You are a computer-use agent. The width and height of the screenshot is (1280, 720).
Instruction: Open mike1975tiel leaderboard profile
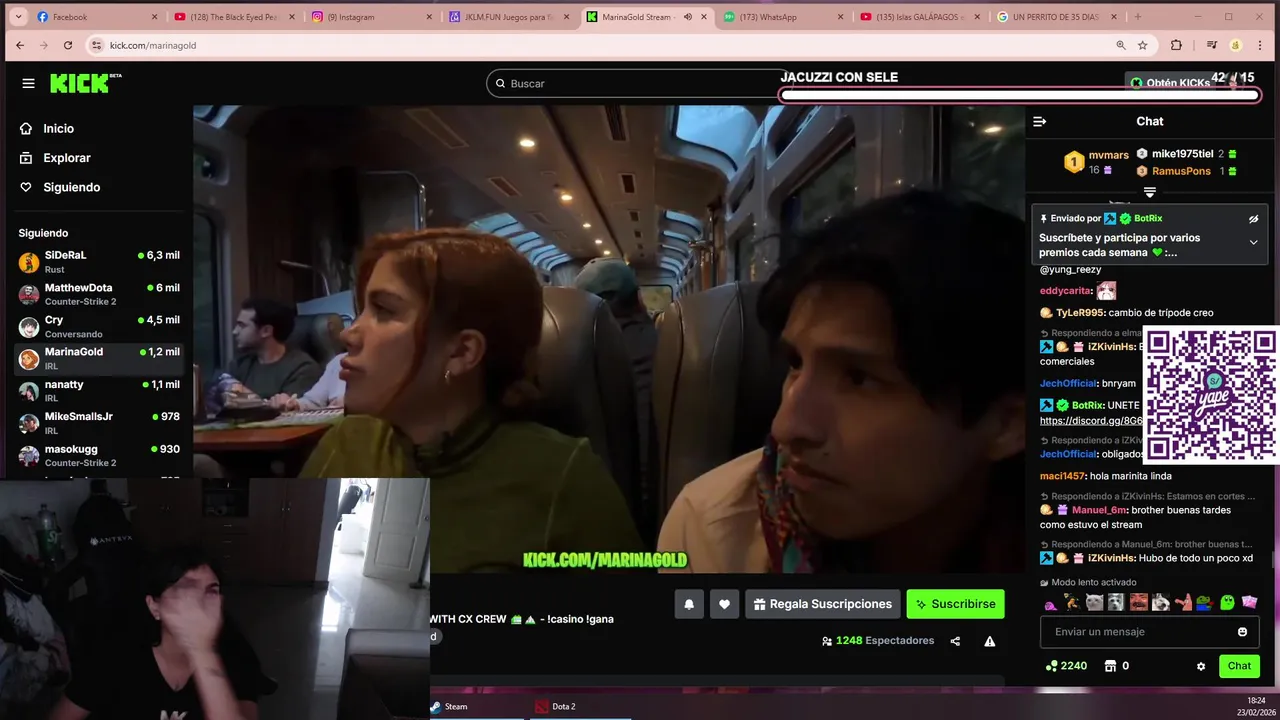tap(1182, 154)
